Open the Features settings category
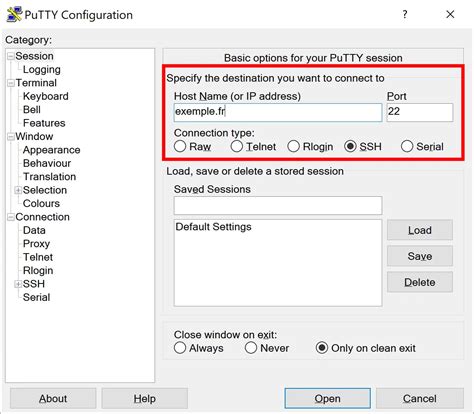474x414 pixels. click(x=44, y=123)
